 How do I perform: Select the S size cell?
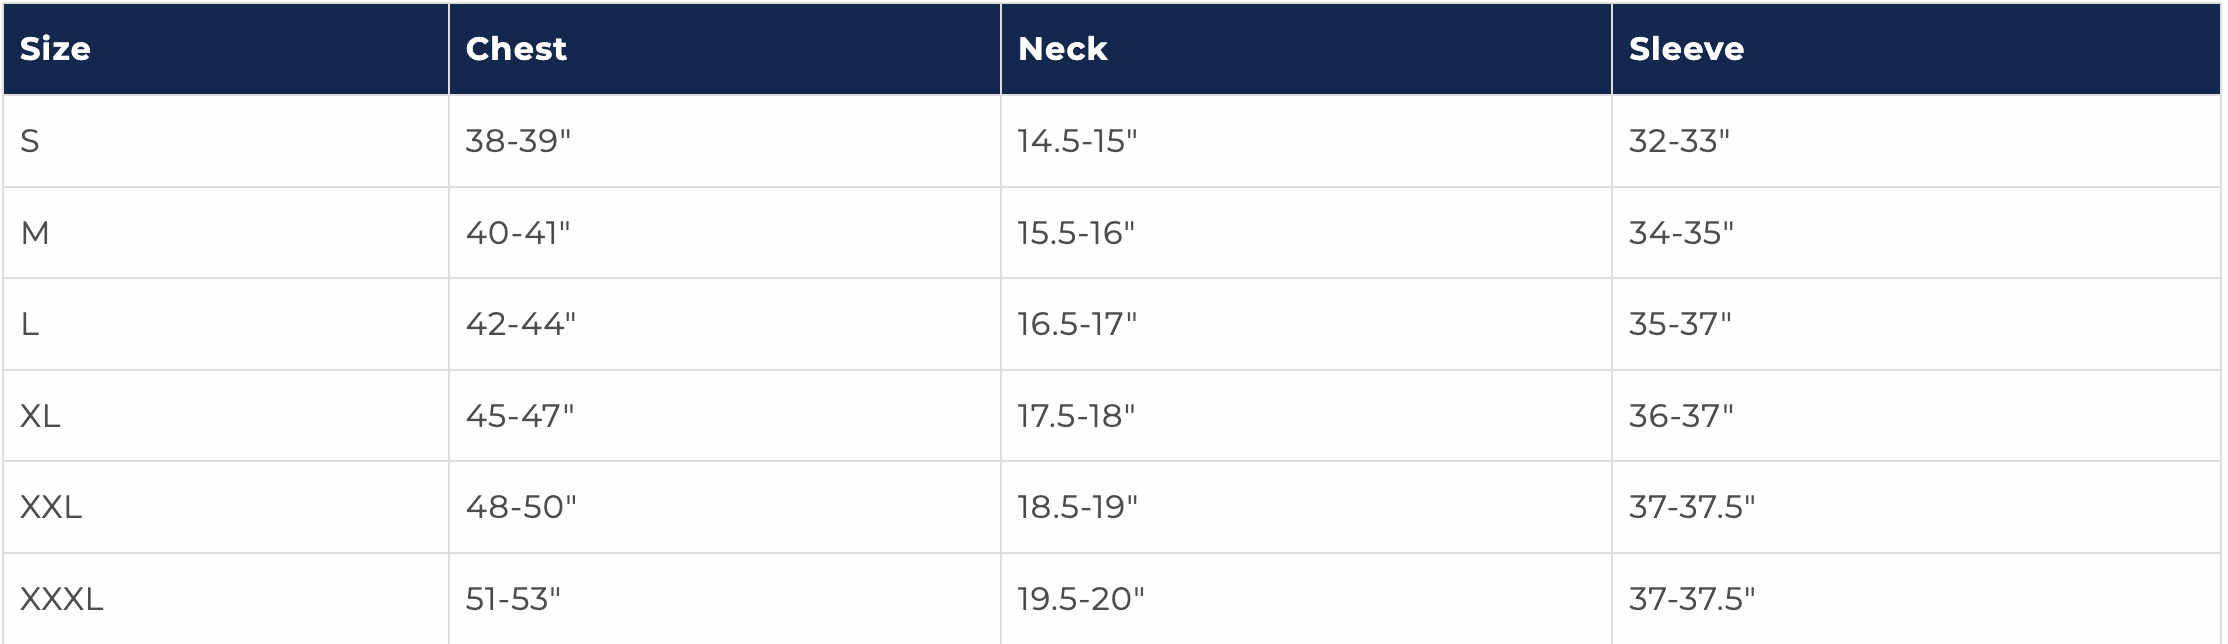pyautogui.click(x=30, y=141)
